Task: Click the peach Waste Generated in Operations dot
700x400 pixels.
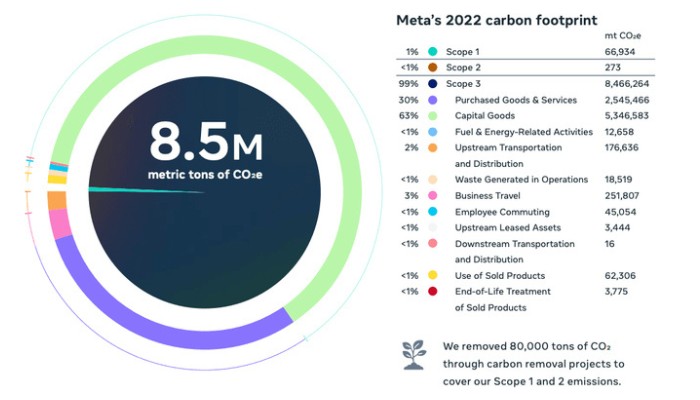Action: tap(433, 179)
